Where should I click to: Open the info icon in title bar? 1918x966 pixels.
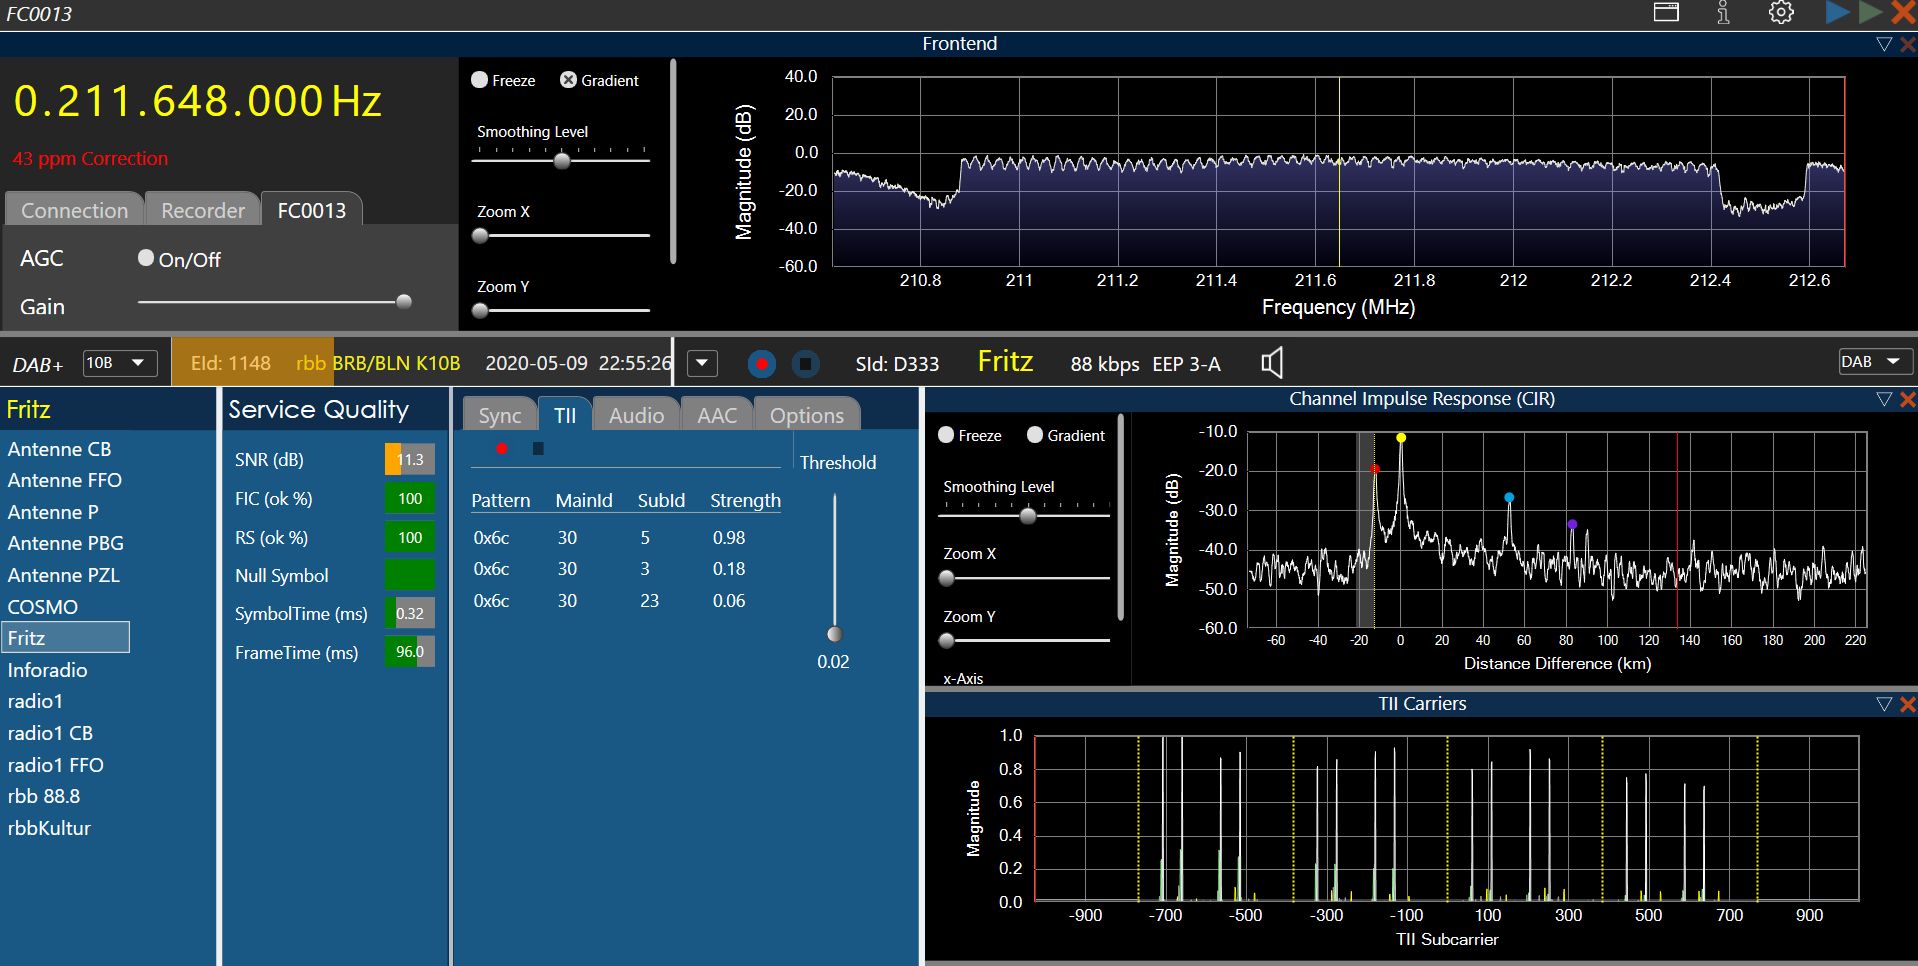click(1723, 13)
